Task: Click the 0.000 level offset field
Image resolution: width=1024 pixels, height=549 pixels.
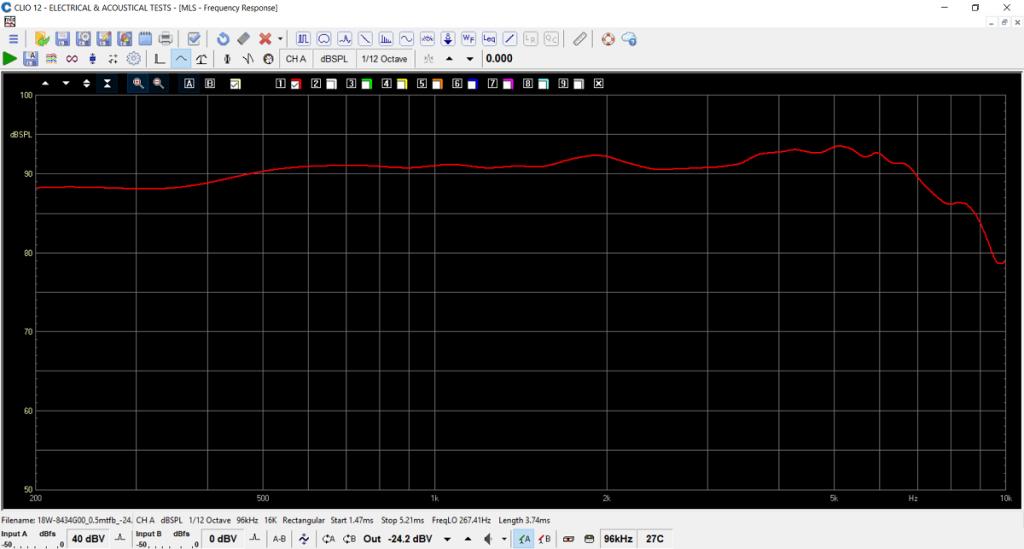Action: (x=499, y=59)
